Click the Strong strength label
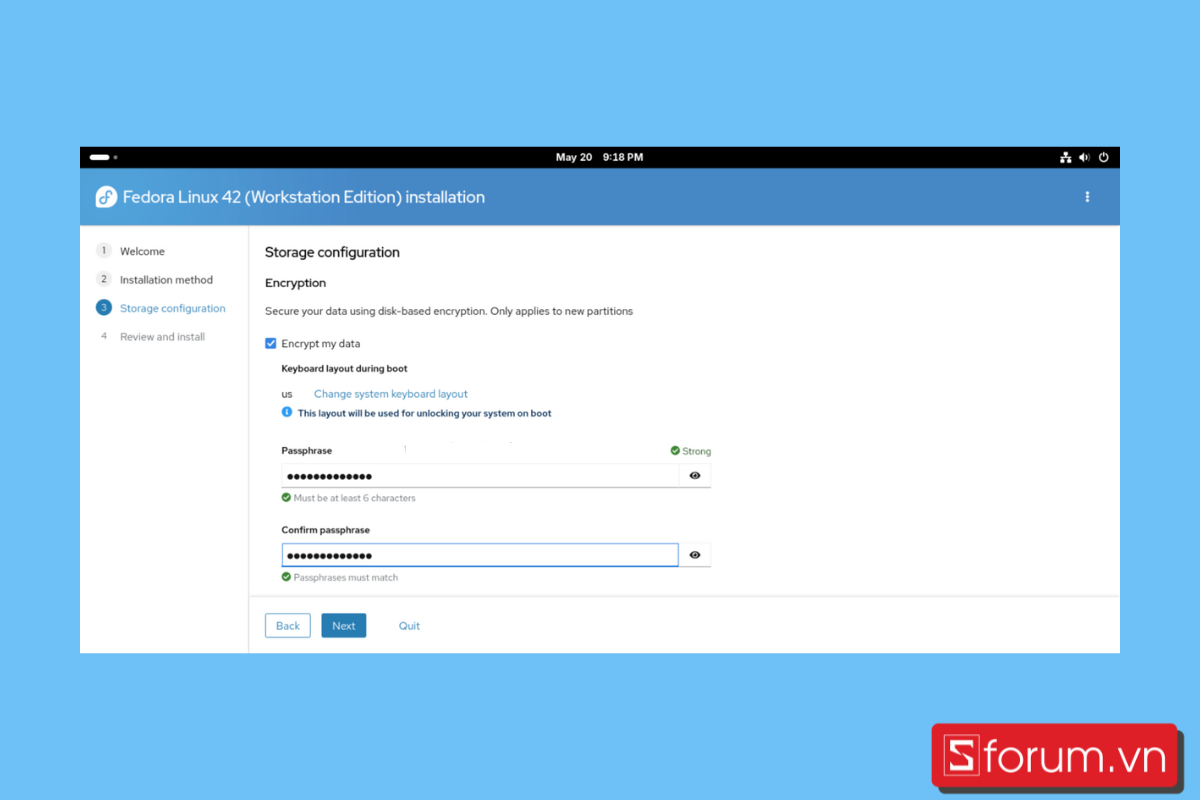 click(697, 451)
